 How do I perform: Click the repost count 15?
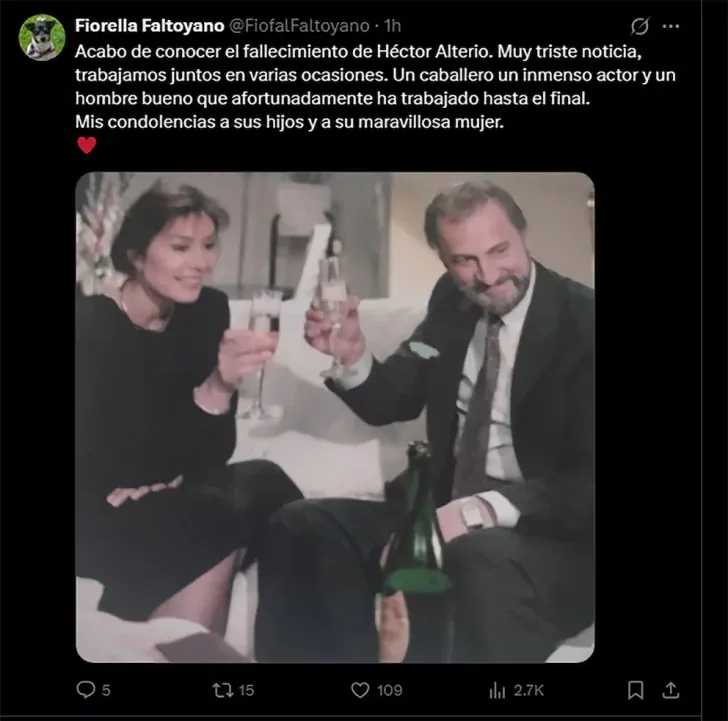click(246, 689)
